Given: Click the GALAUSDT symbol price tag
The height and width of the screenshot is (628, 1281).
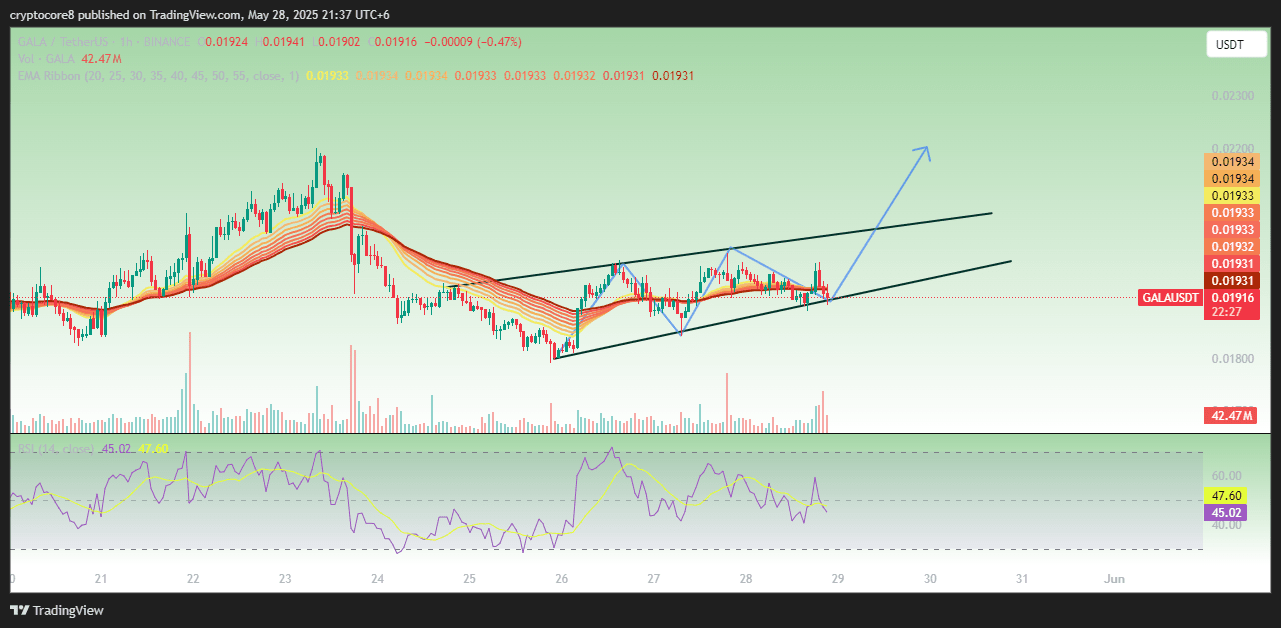Looking at the screenshot, I should pyautogui.click(x=1170, y=298).
